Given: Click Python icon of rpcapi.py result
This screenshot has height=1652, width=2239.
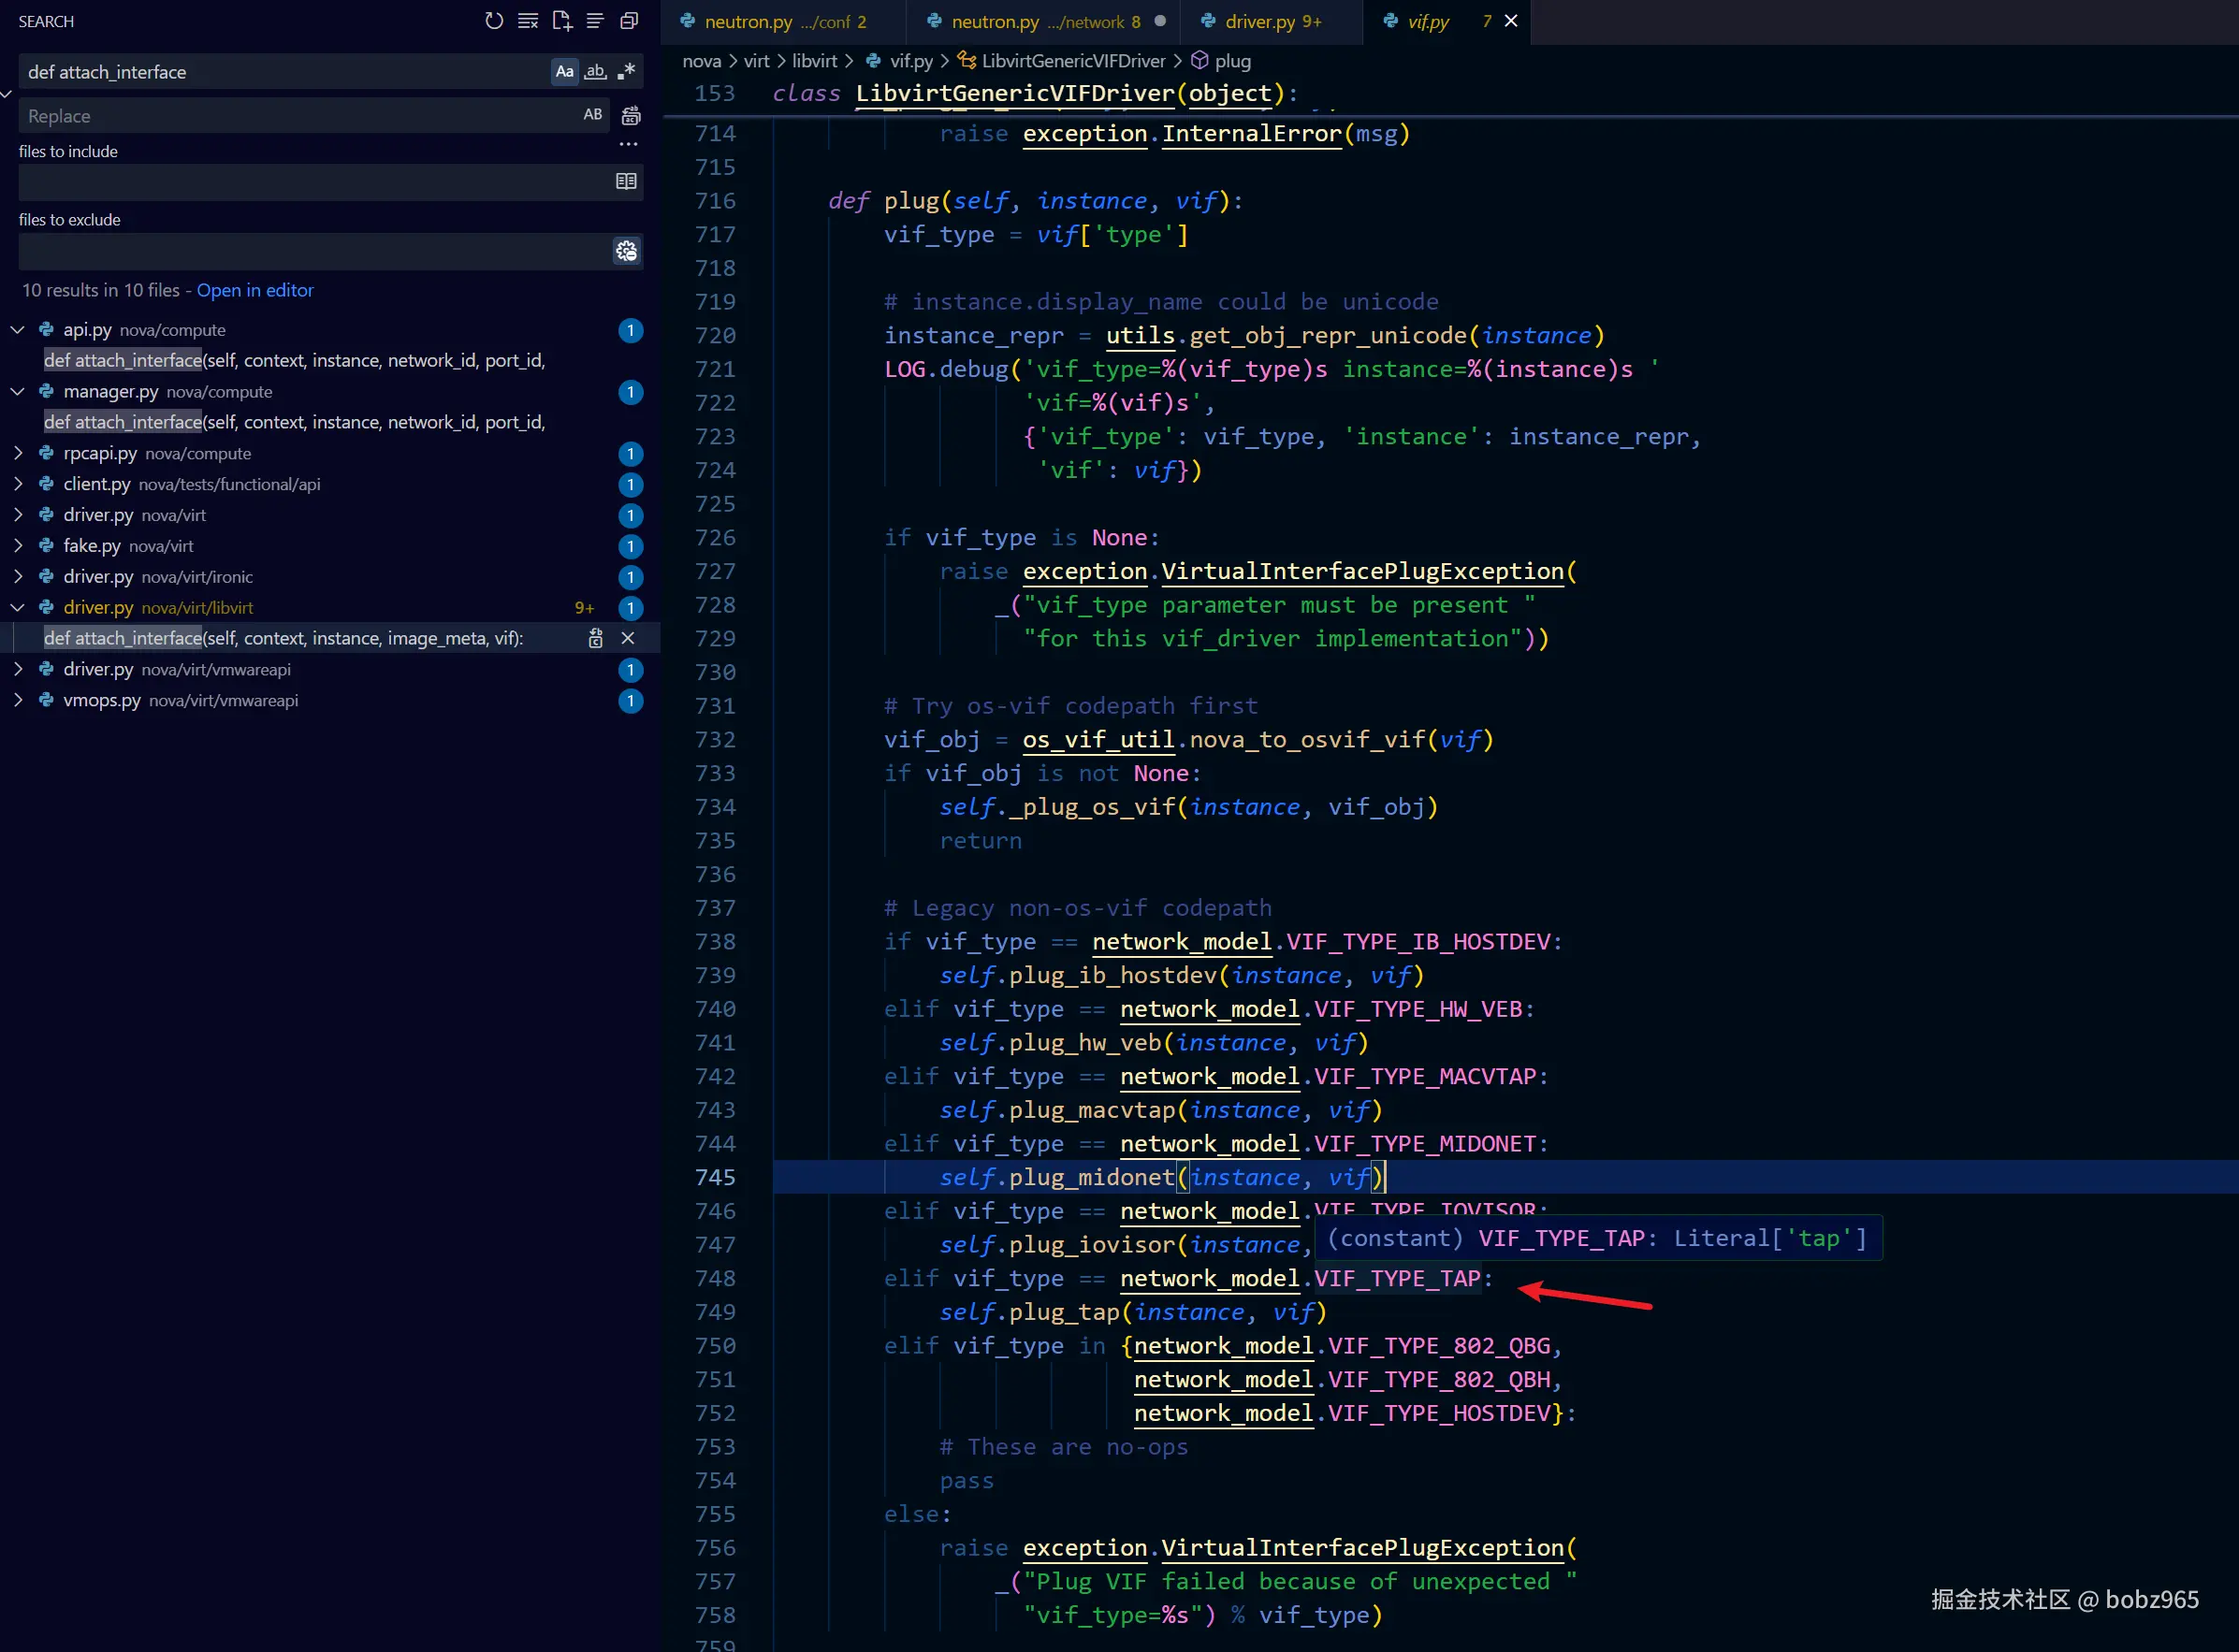Looking at the screenshot, I should [46, 453].
